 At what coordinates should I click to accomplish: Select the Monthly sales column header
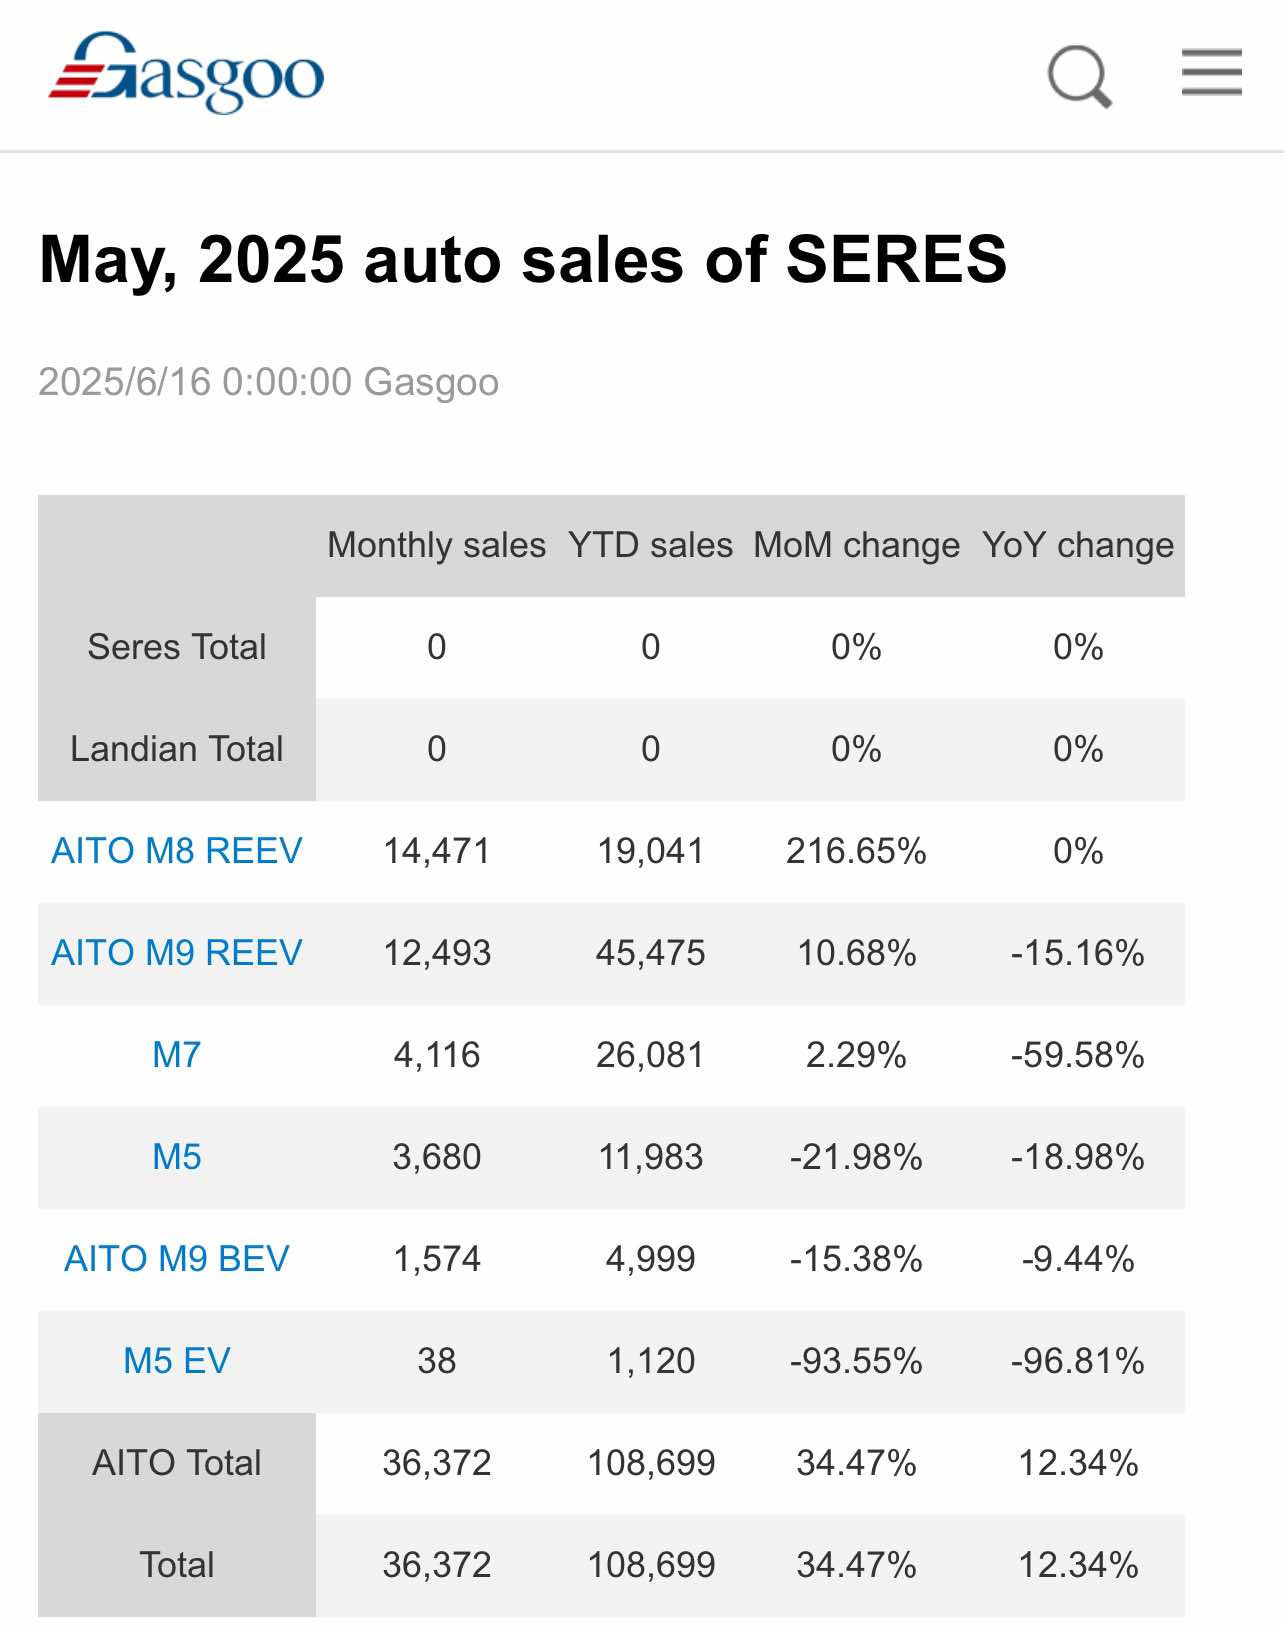[x=437, y=545]
